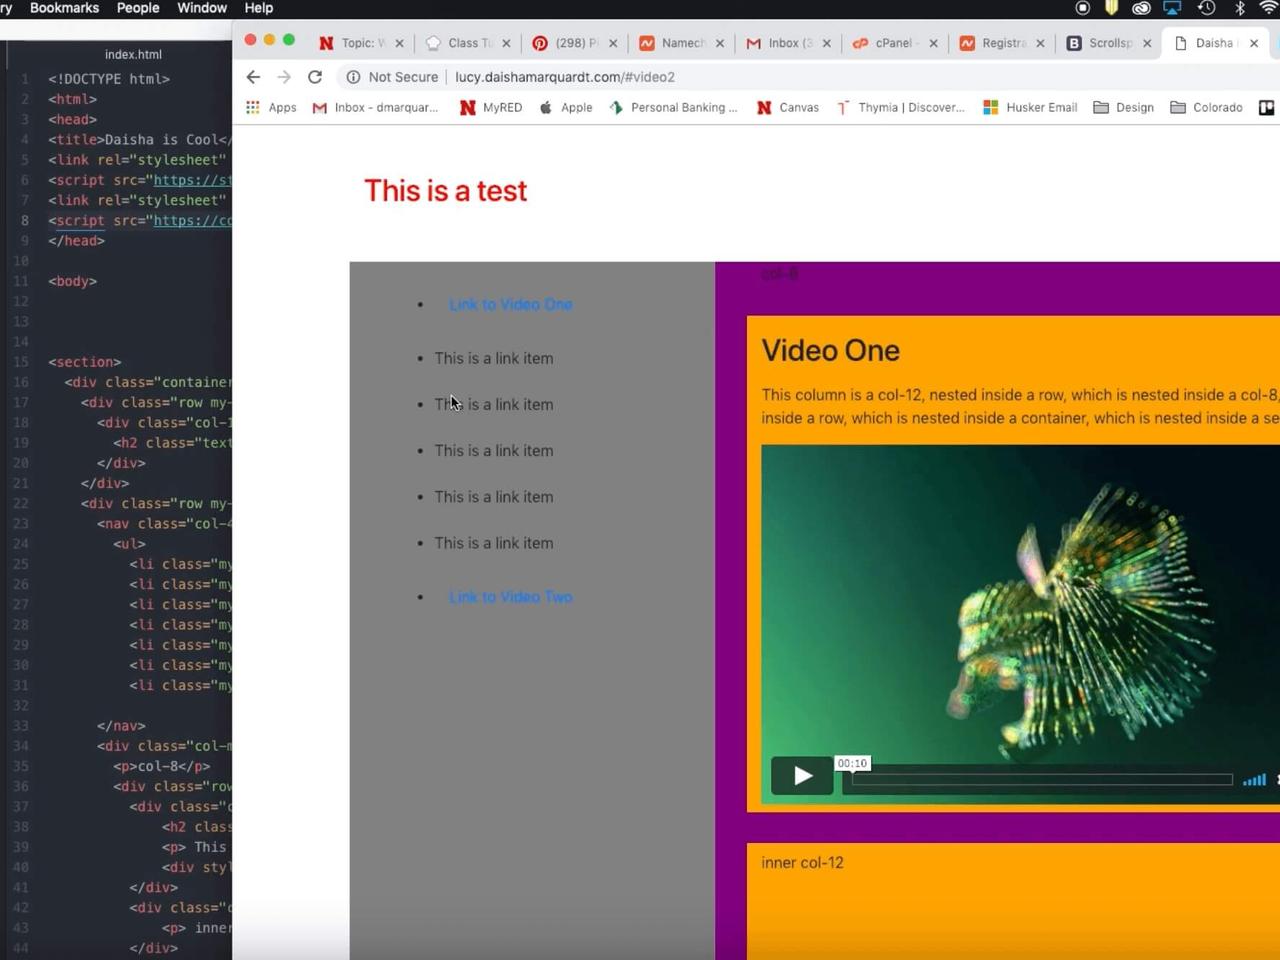Click the browser forward arrow
Viewport: 1280px width, 960px height.
pyautogui.click(x=284, y=77)
